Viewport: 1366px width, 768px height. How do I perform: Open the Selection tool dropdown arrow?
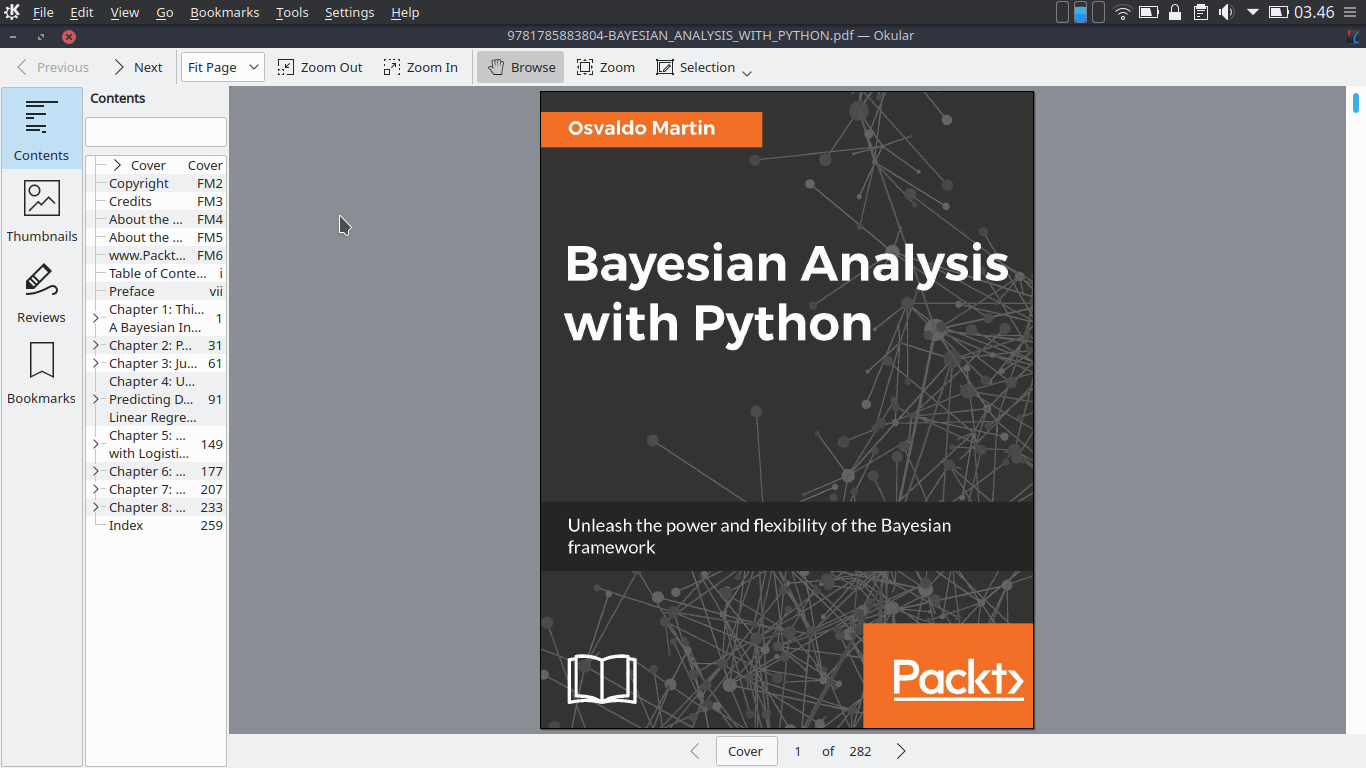747,71
